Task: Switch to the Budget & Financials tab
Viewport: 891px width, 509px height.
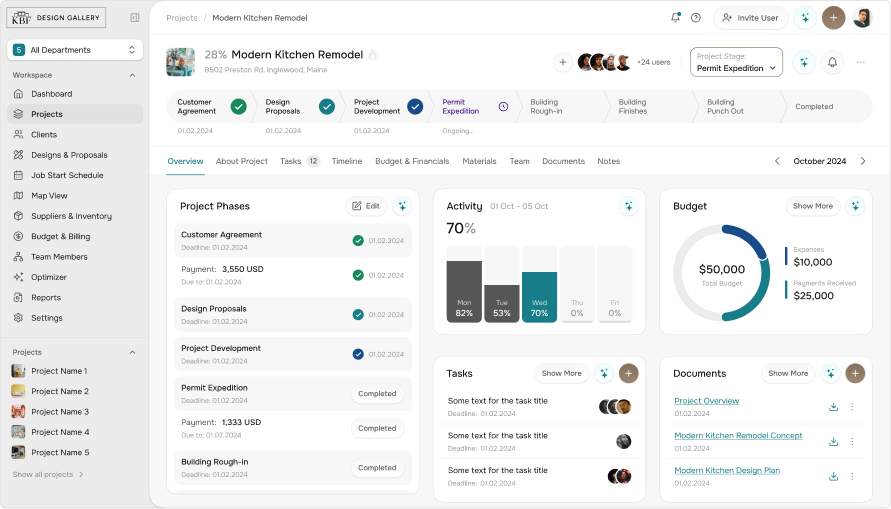Action: (x=412, y=161)
